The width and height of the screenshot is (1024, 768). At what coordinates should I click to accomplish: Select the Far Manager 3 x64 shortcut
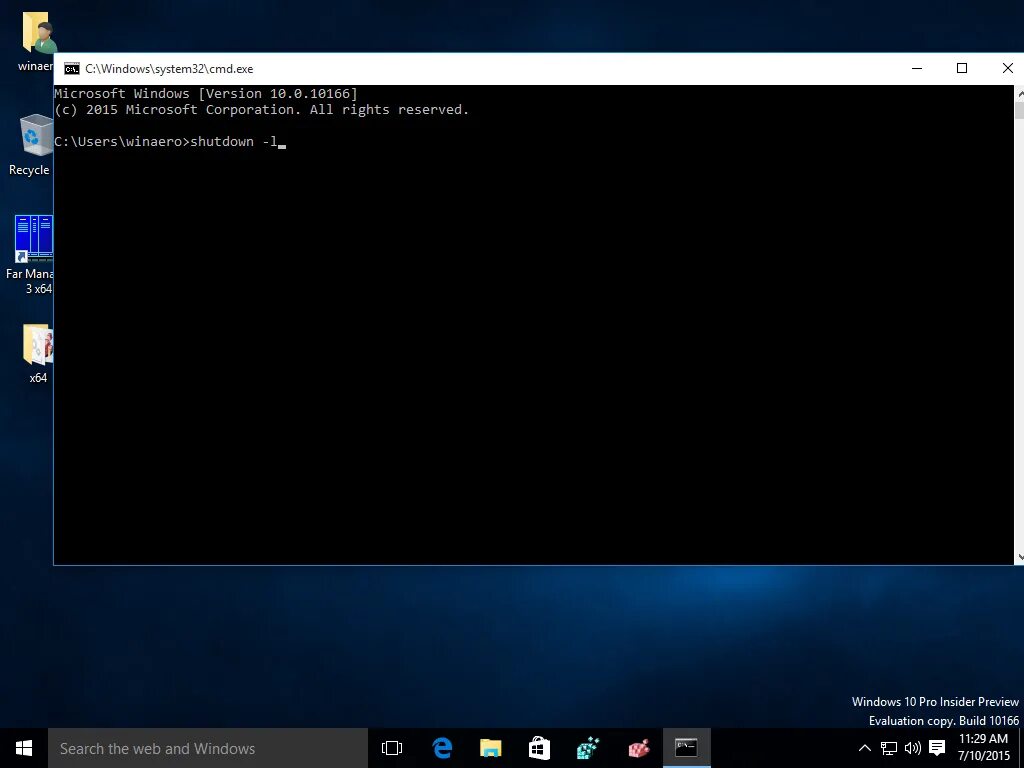pyautogui.click(x=29, y=255)
